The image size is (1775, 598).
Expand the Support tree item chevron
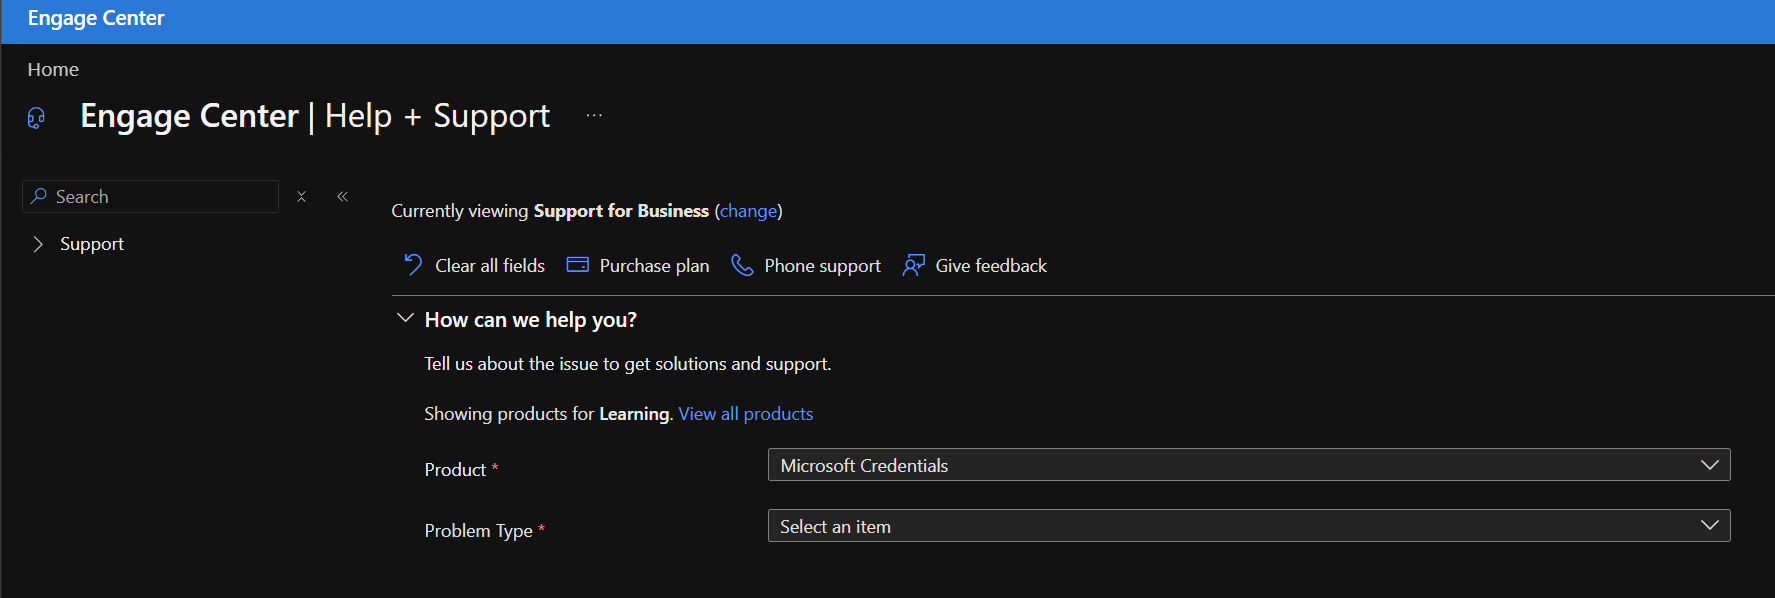(38, 244)
